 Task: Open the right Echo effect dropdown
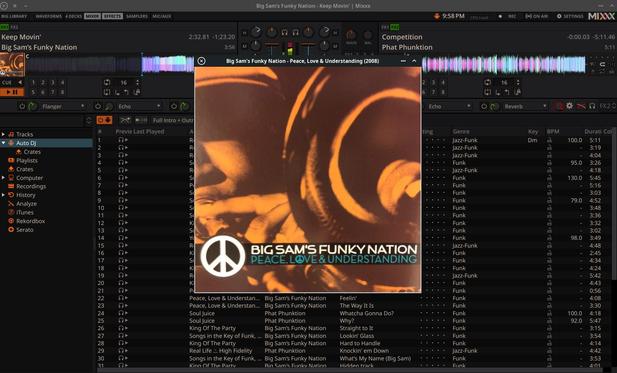pyautogui.click(x=449, y=106)
